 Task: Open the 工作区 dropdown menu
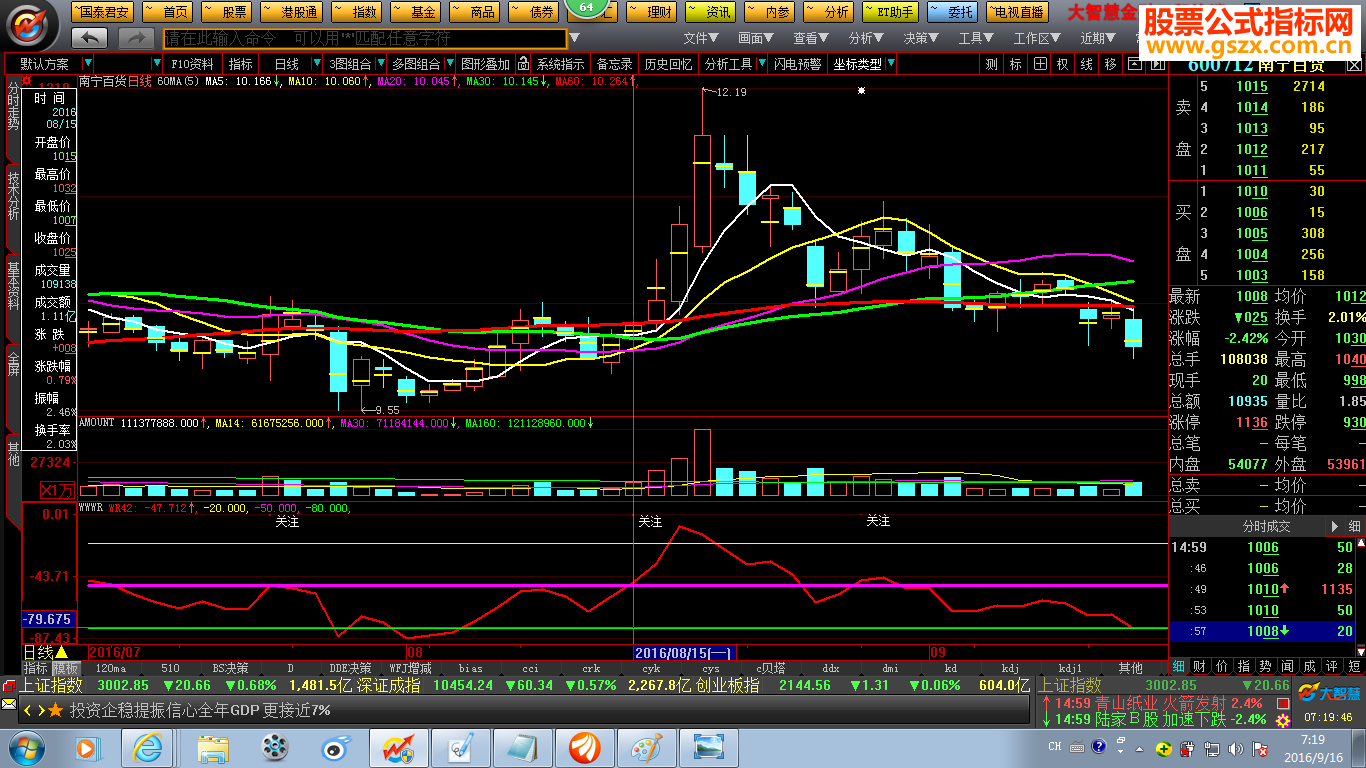(x=1037, y=38)
